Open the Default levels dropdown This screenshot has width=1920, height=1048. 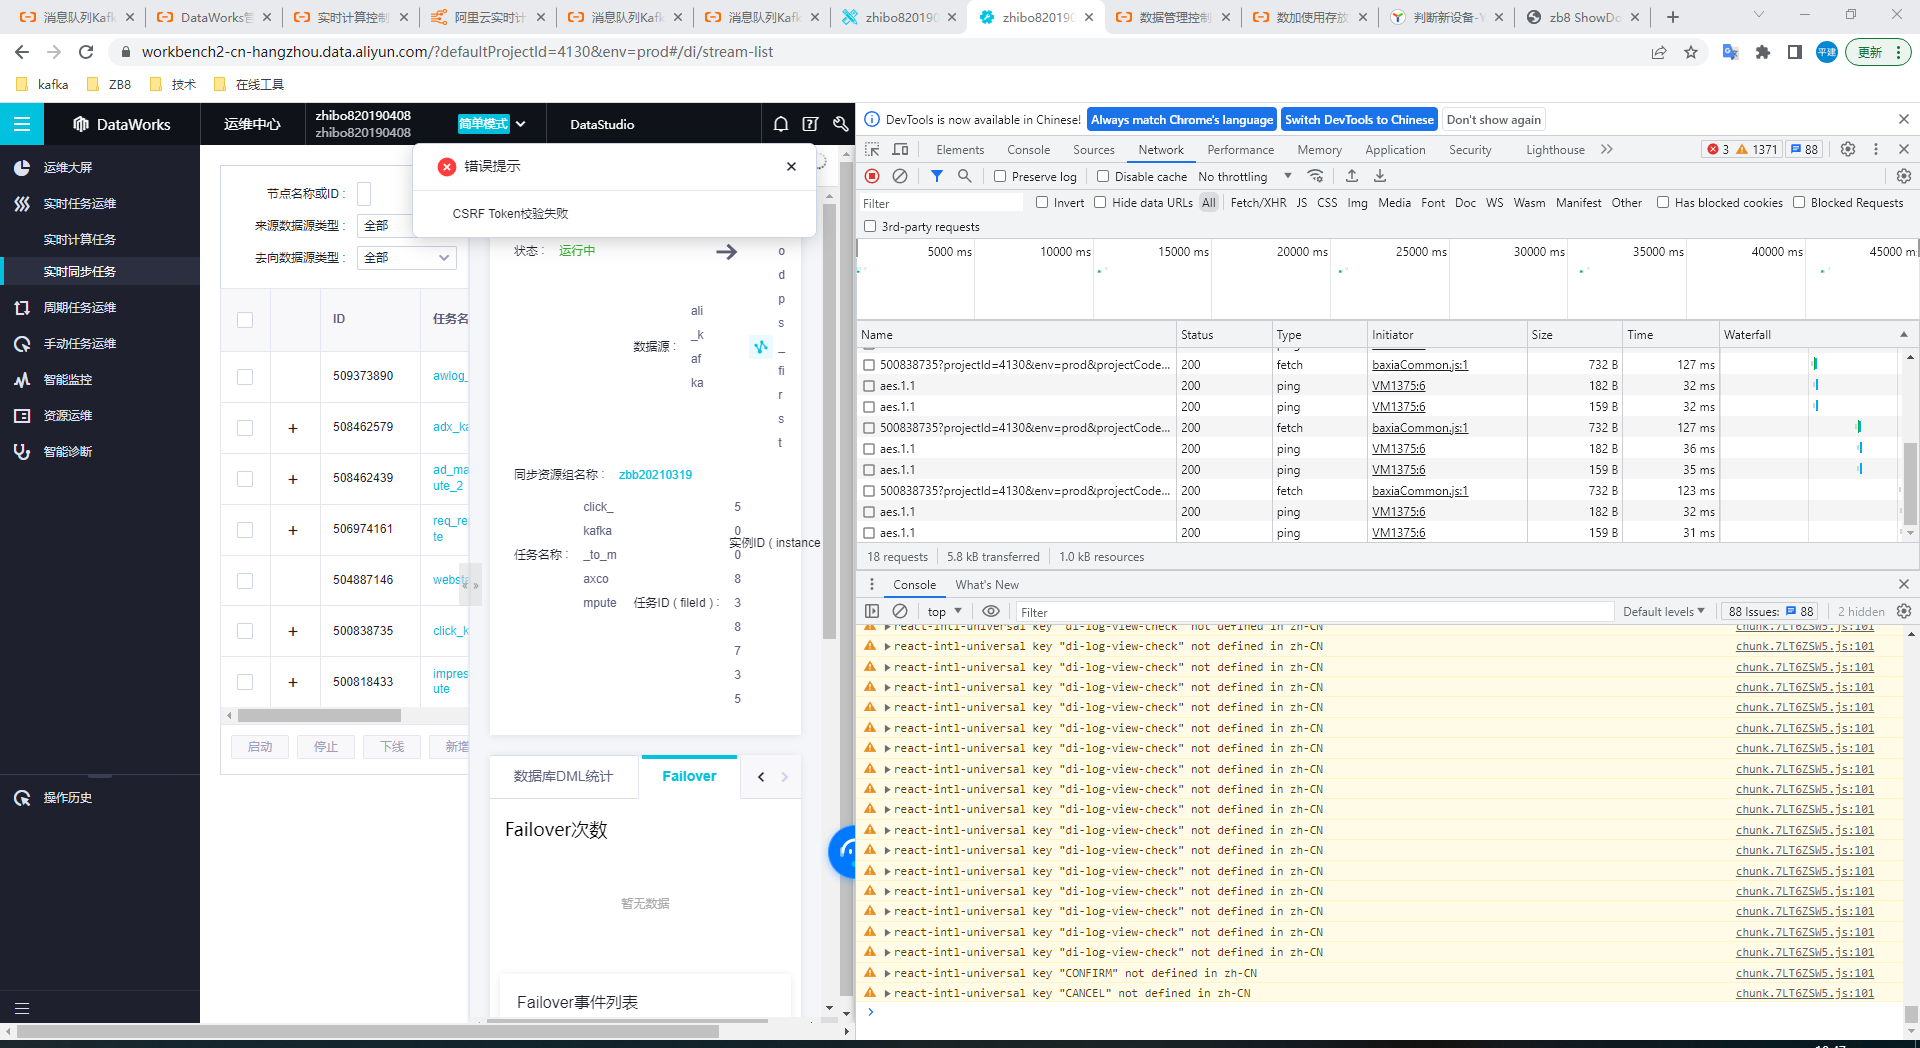[1663, 611]
